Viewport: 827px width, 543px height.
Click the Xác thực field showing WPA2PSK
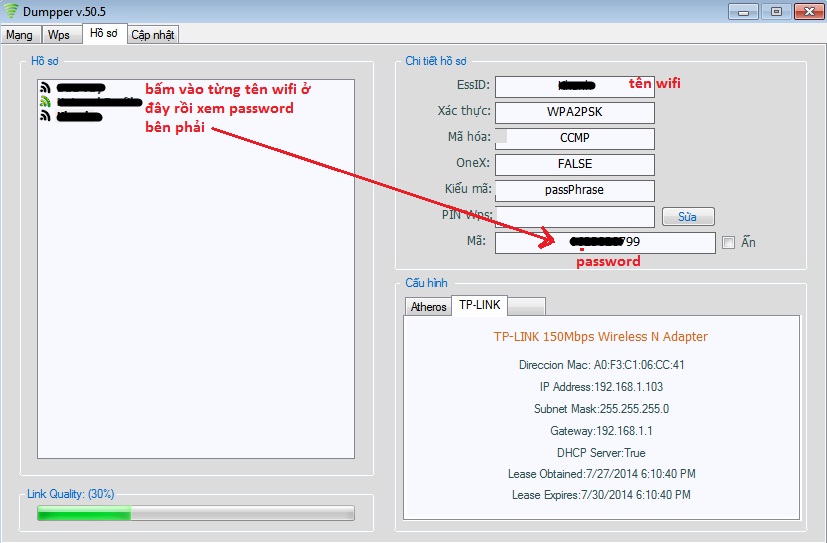(574, 112)
